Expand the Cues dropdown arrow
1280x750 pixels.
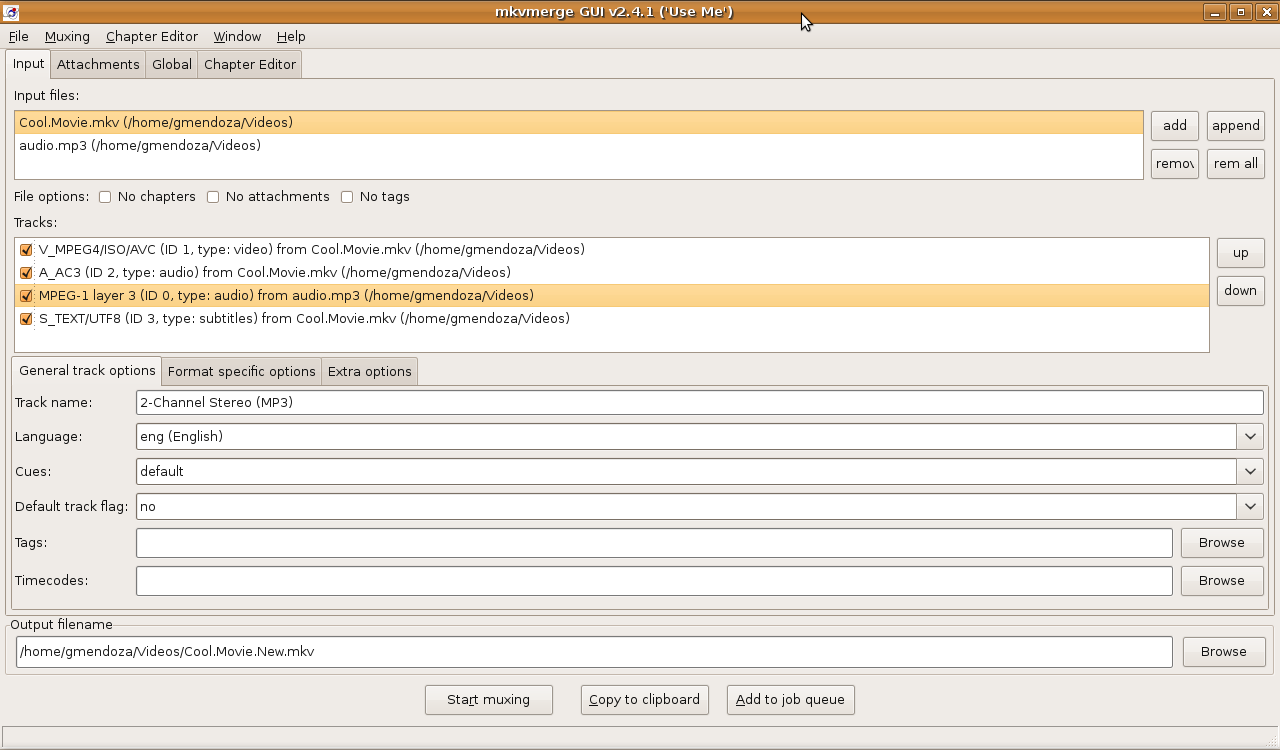(x=1250, y=471)
